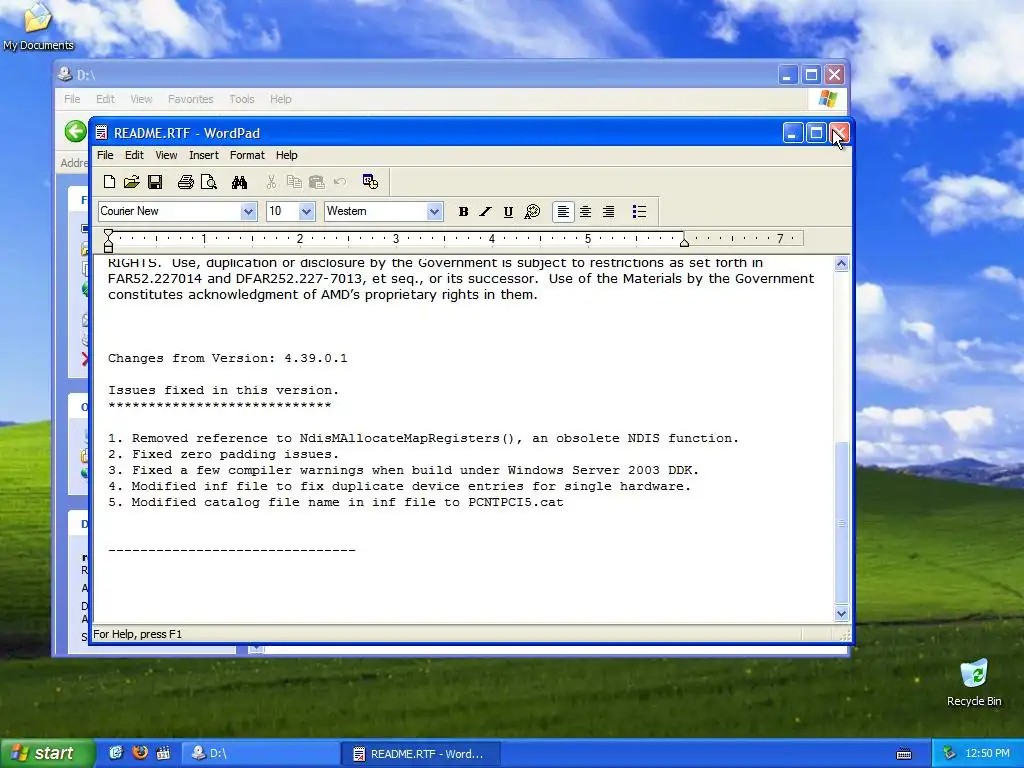Click the Back arrow in D:\ Explorer window
The height and width of the screenshot is (768, 1024).
tap(76, 131)
